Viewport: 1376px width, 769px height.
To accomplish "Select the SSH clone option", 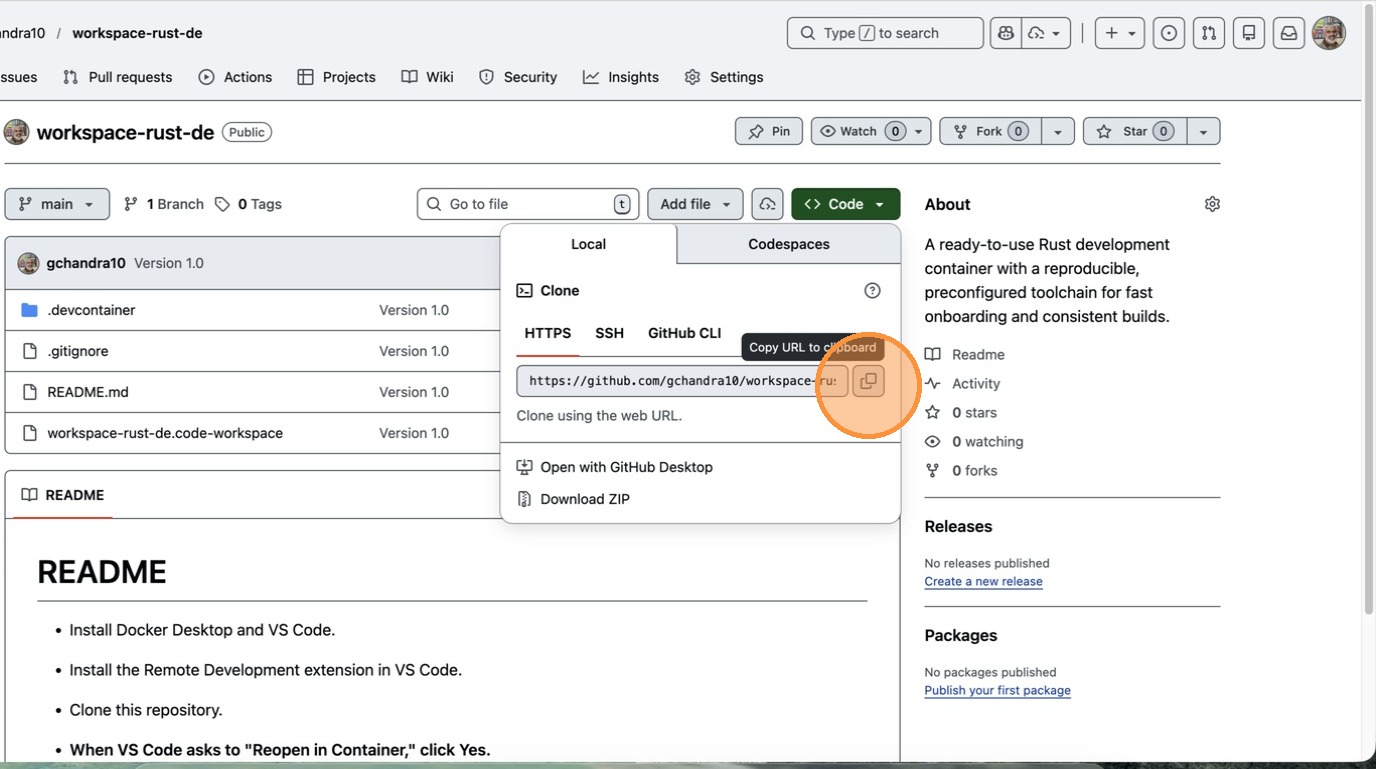I will tap(609, 333).
